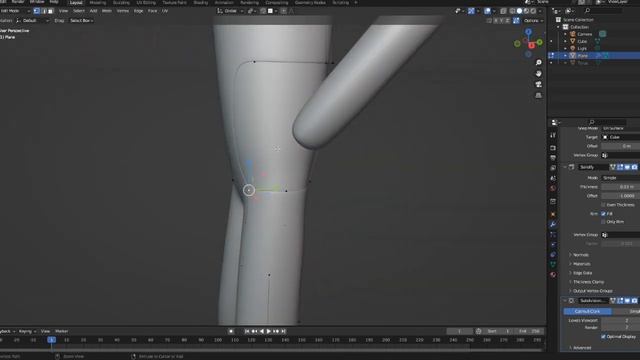Open the View Layer properties tab icon
Viewport: 640px width, 360px height.
pyautogui.click(x=553, y=168)
